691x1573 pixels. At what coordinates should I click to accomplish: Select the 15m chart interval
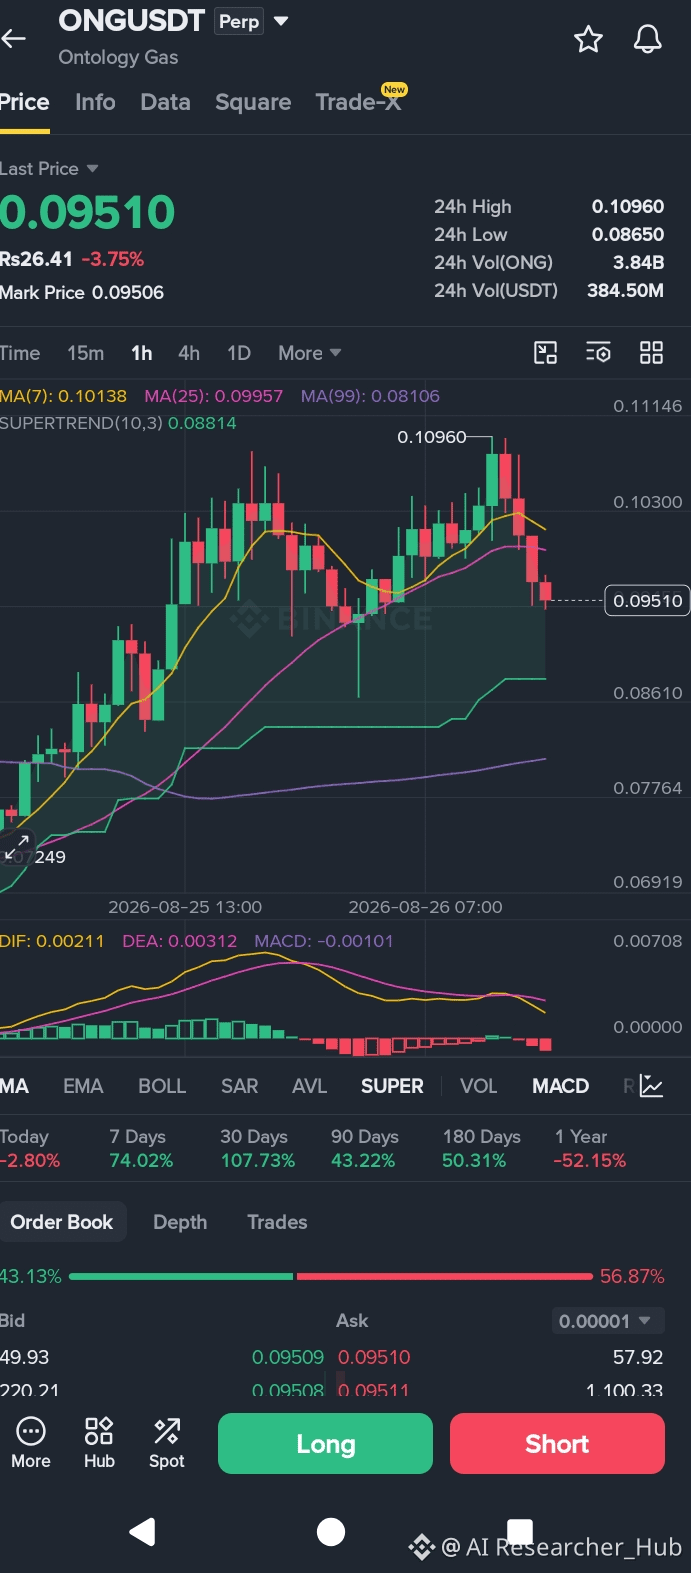click(x=85, y=353)
